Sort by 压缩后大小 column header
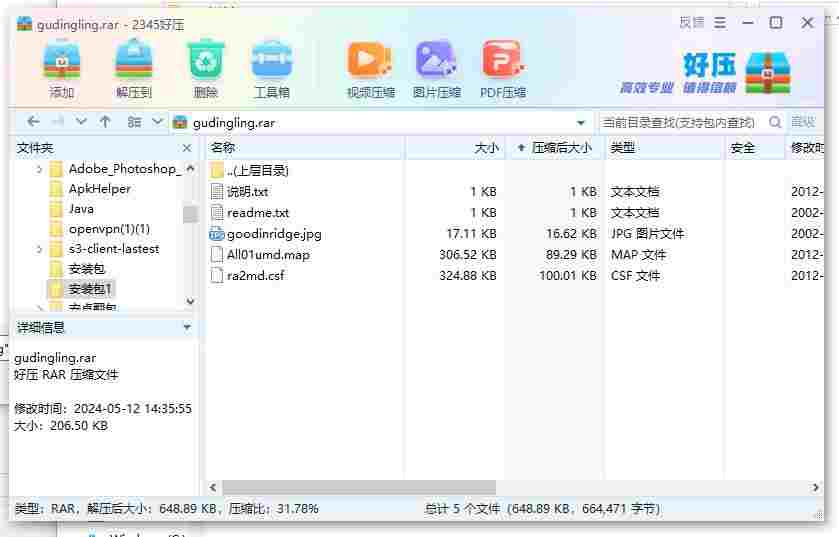 pos(555,148)
